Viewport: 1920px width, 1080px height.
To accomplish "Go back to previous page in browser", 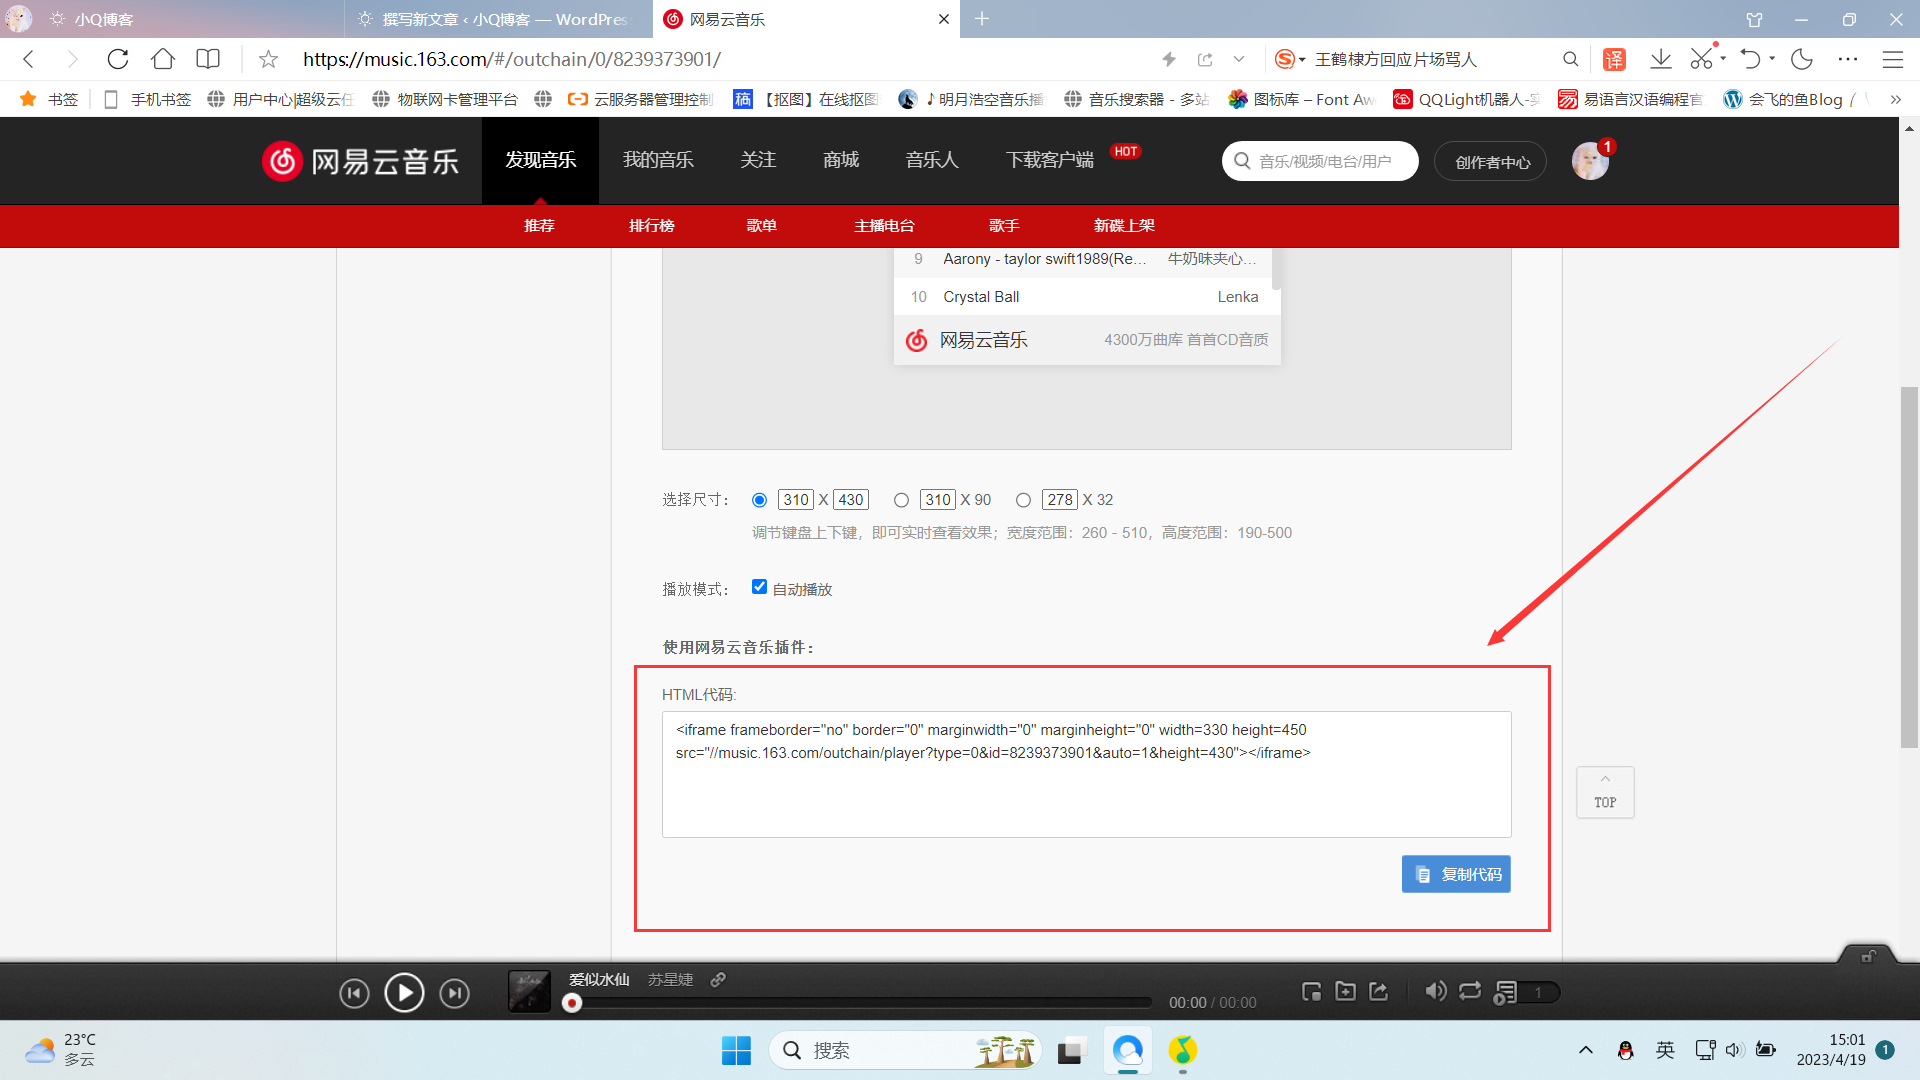I will (x=29, y=59).
